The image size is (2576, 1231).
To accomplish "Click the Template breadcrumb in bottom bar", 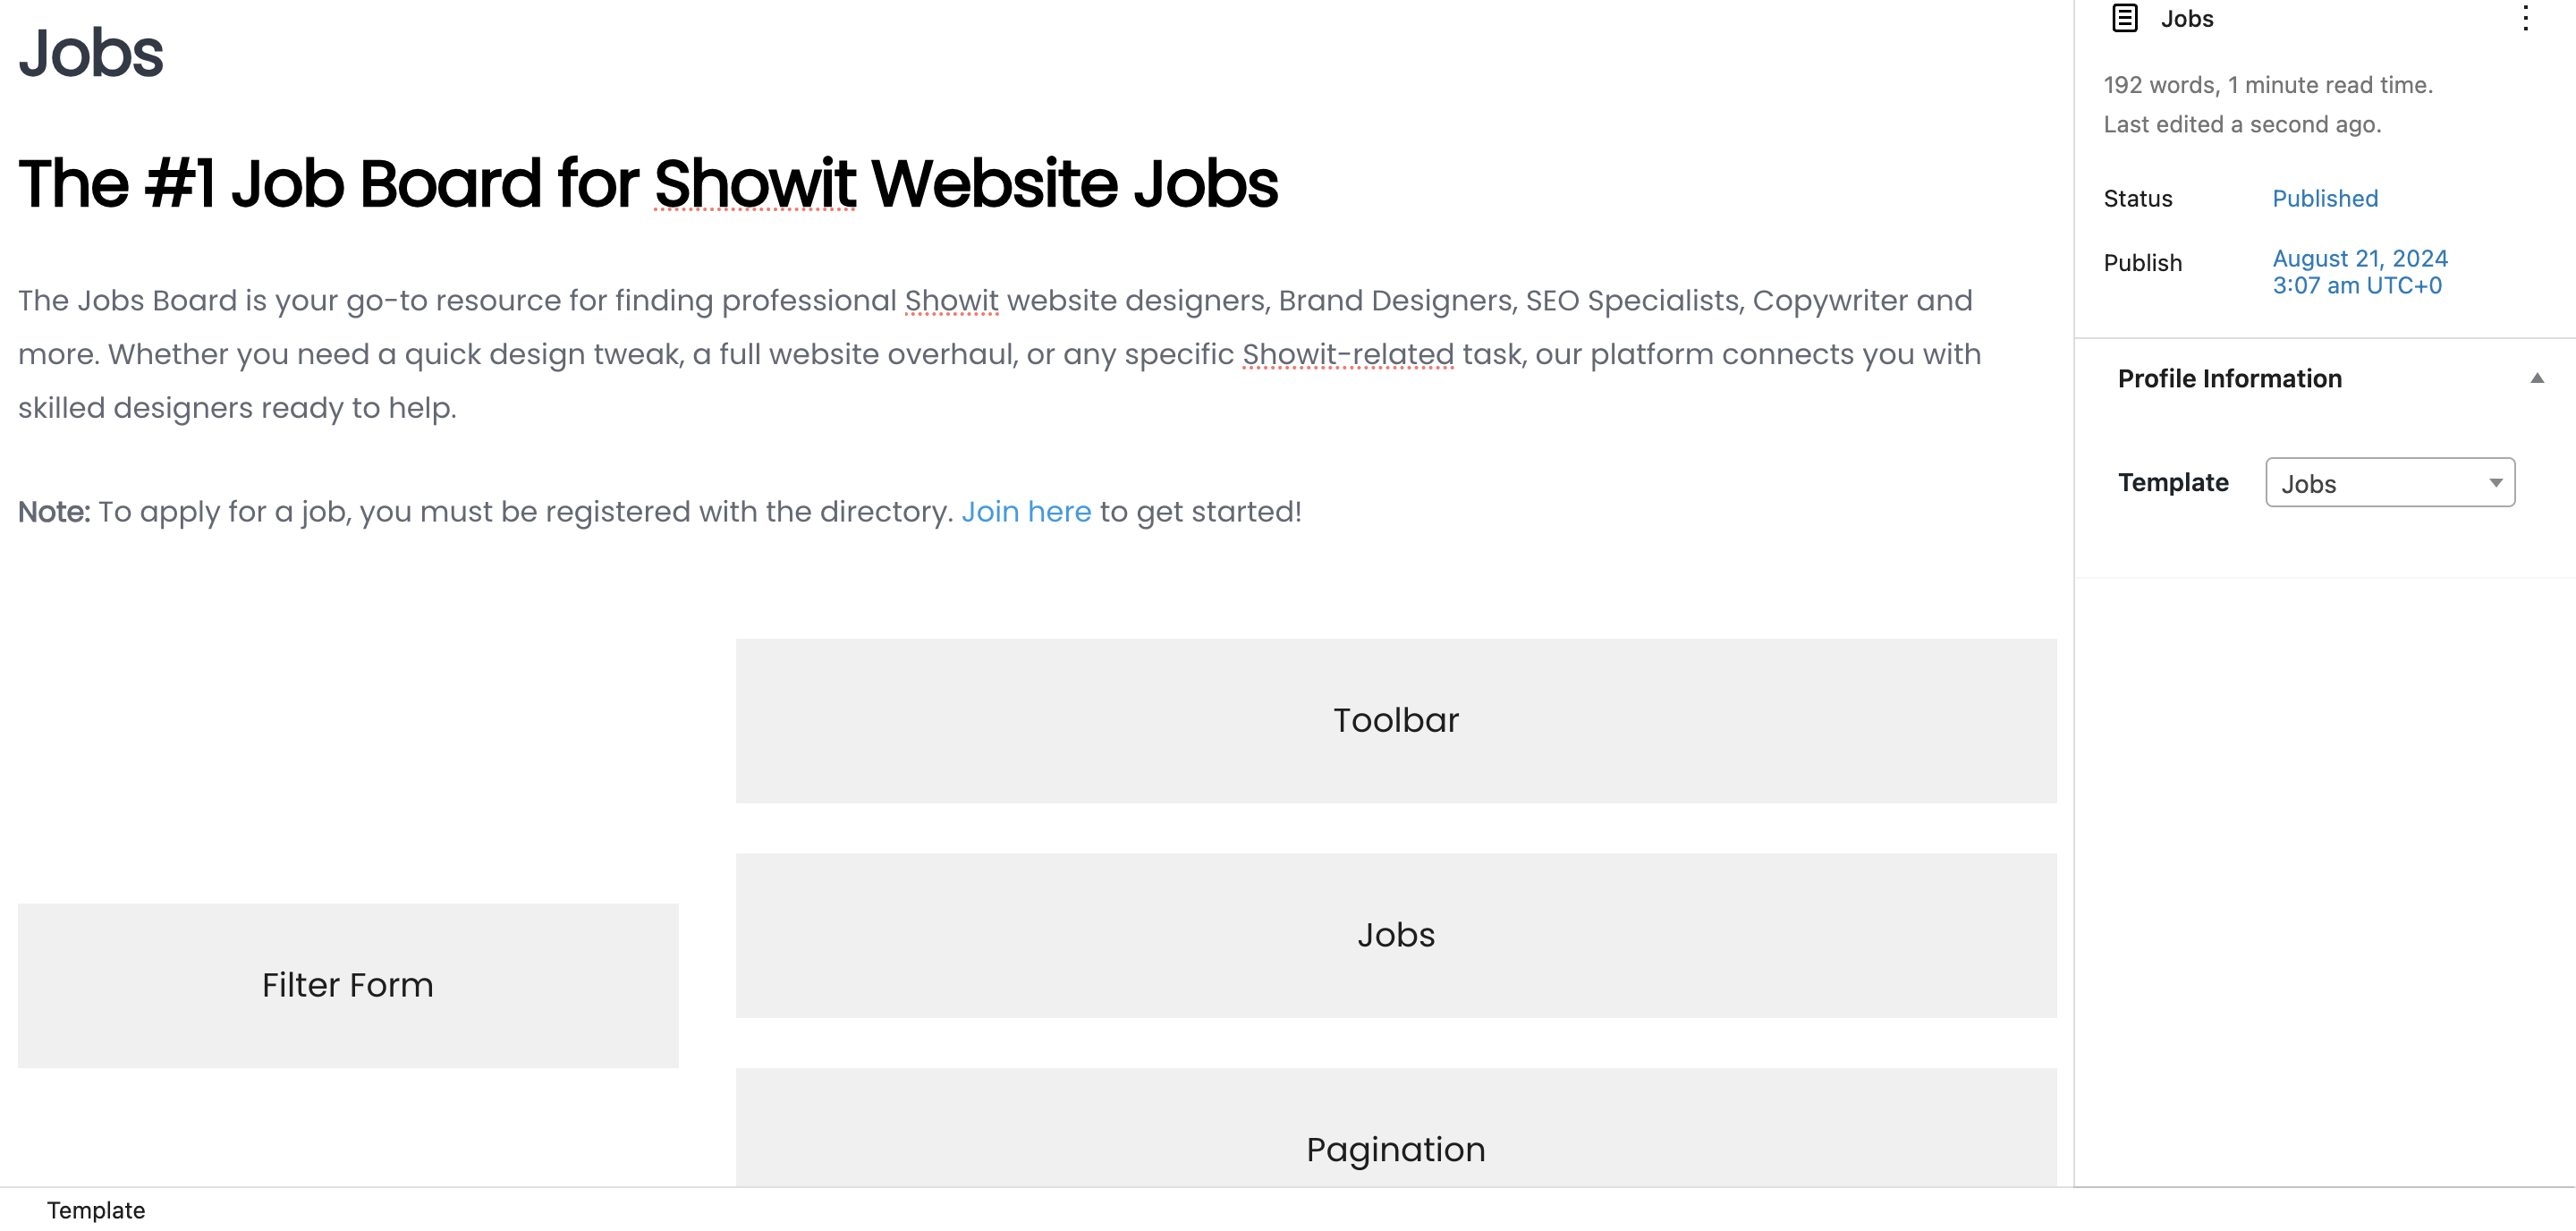I will [95, 1210].
